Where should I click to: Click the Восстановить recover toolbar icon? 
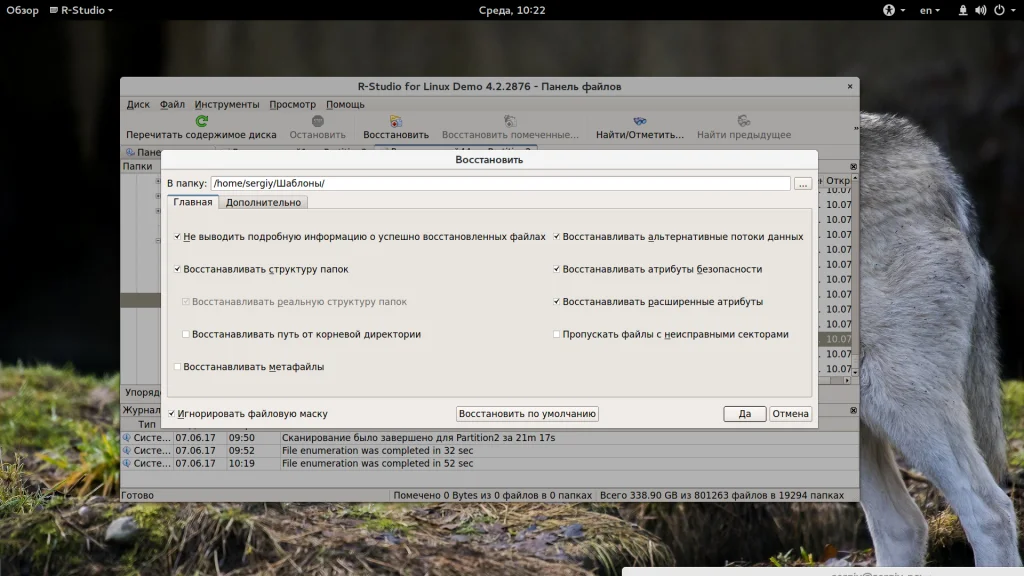click(x=396, y=121)
